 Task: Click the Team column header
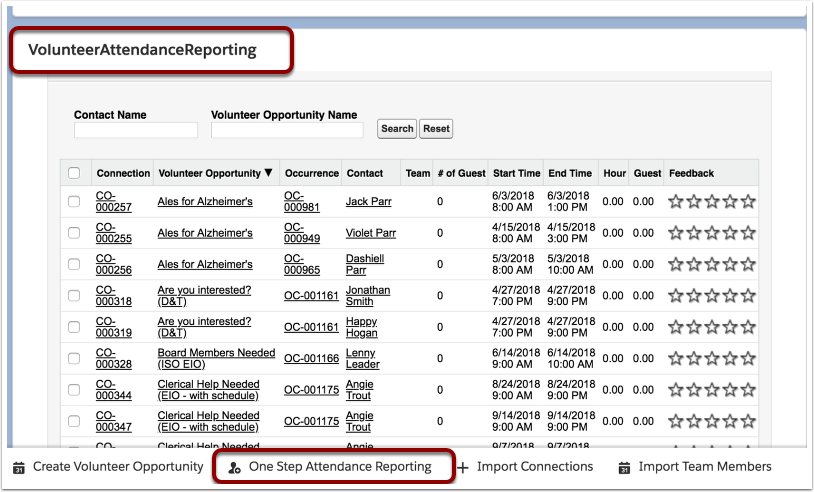[418, 173]
